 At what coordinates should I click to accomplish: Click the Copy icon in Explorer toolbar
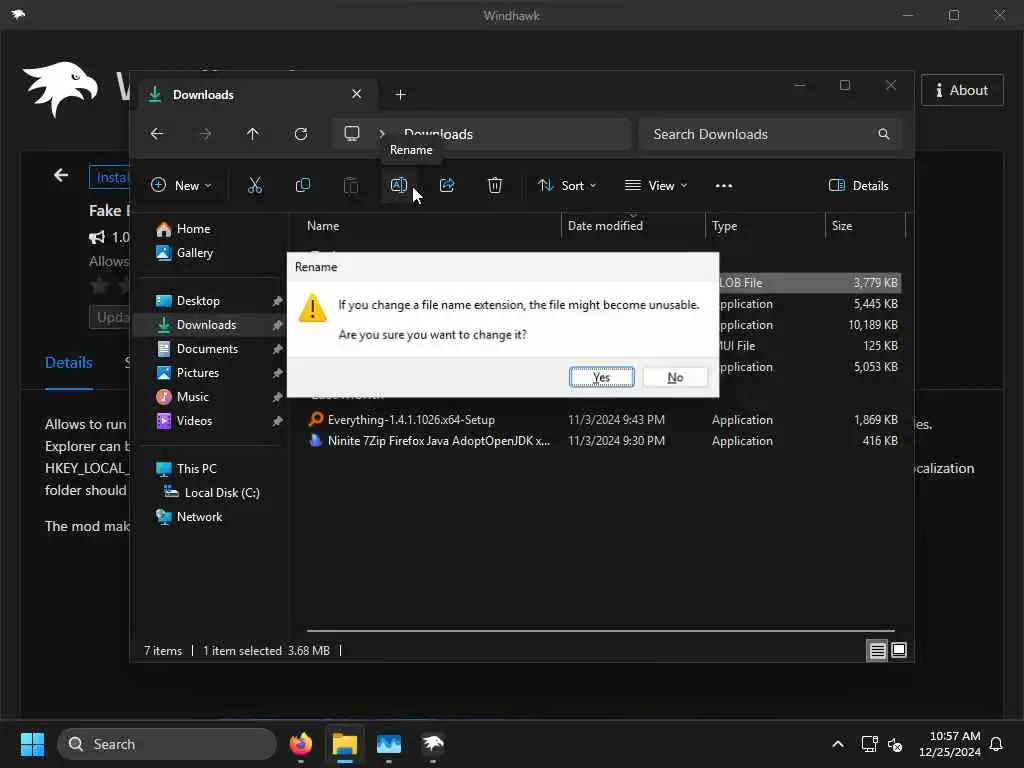[x=302, y=185]
